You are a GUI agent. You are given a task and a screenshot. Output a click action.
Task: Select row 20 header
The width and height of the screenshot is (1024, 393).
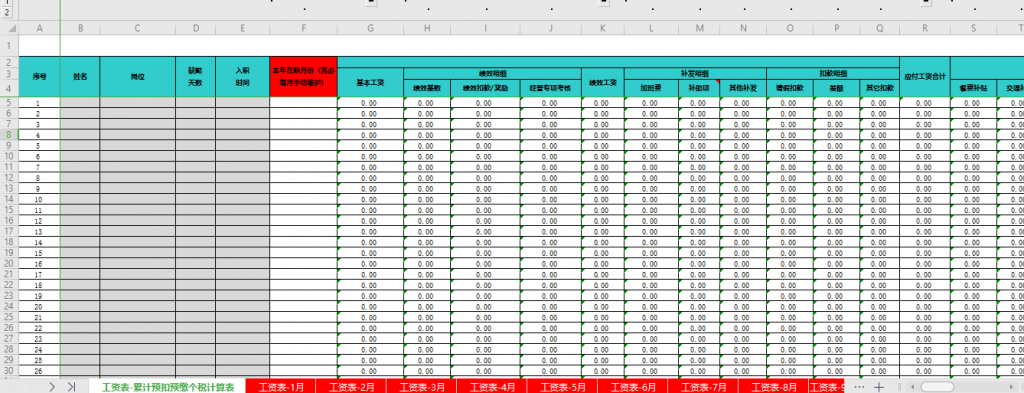point(9,263)
